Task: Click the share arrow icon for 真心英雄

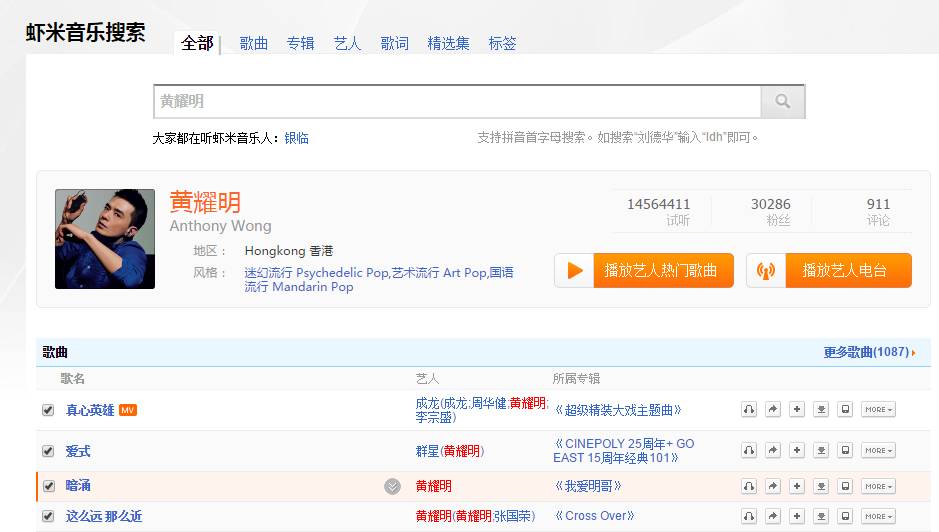Action: pyautogui.click(x=773, y=410)
